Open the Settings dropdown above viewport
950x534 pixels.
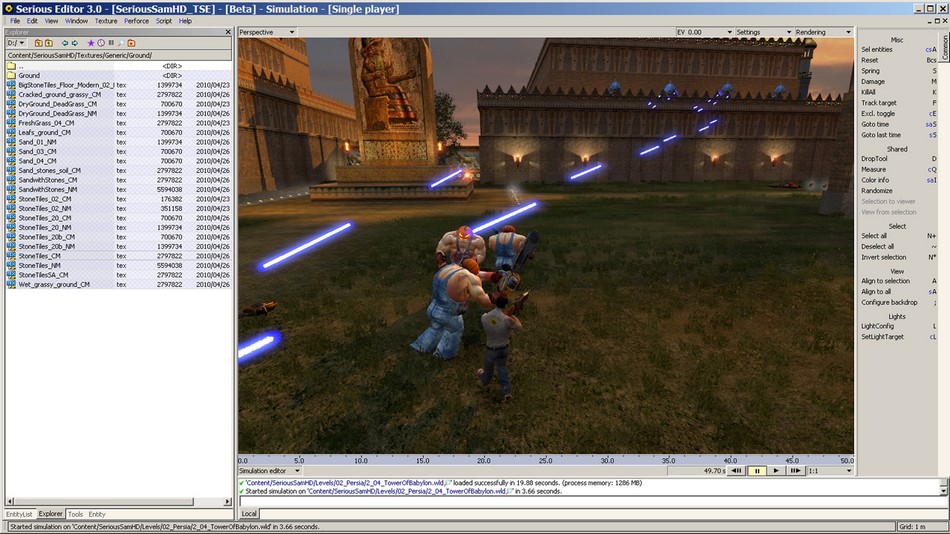tap(763, 32)
